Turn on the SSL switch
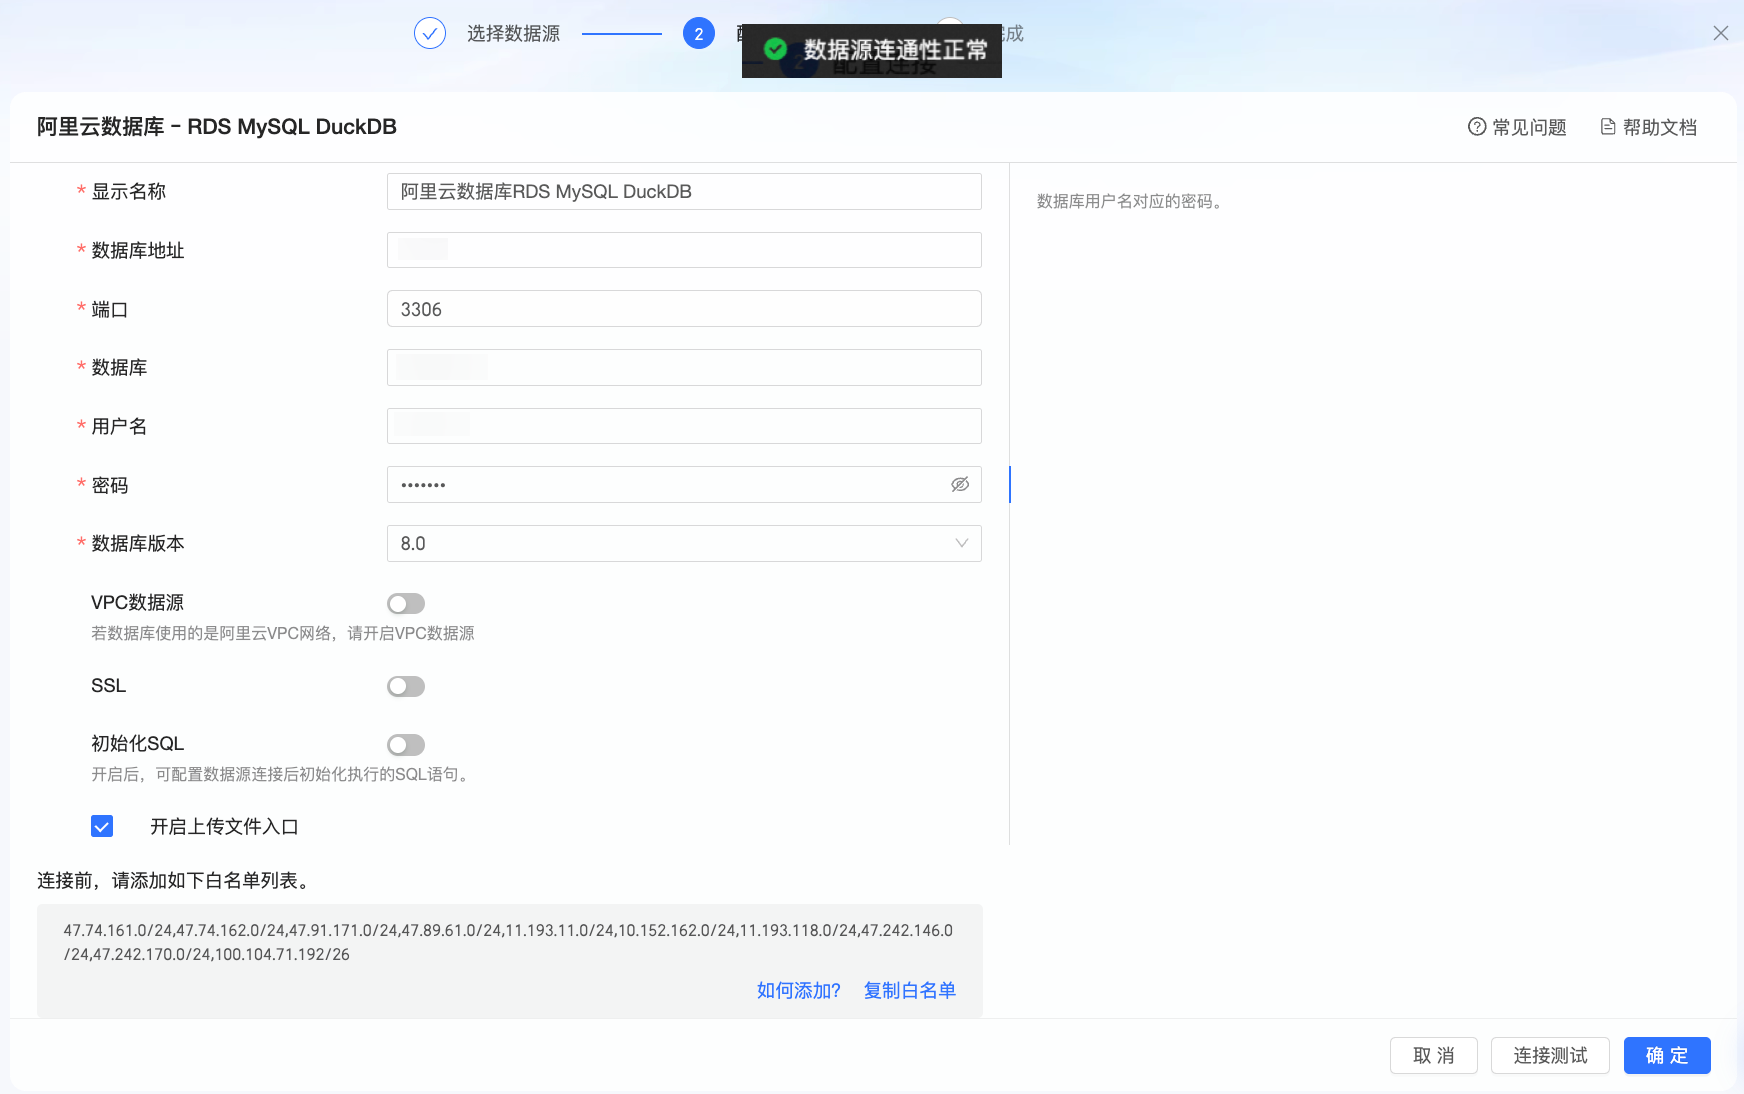Screen dimensions: 1744x1094 406,686
